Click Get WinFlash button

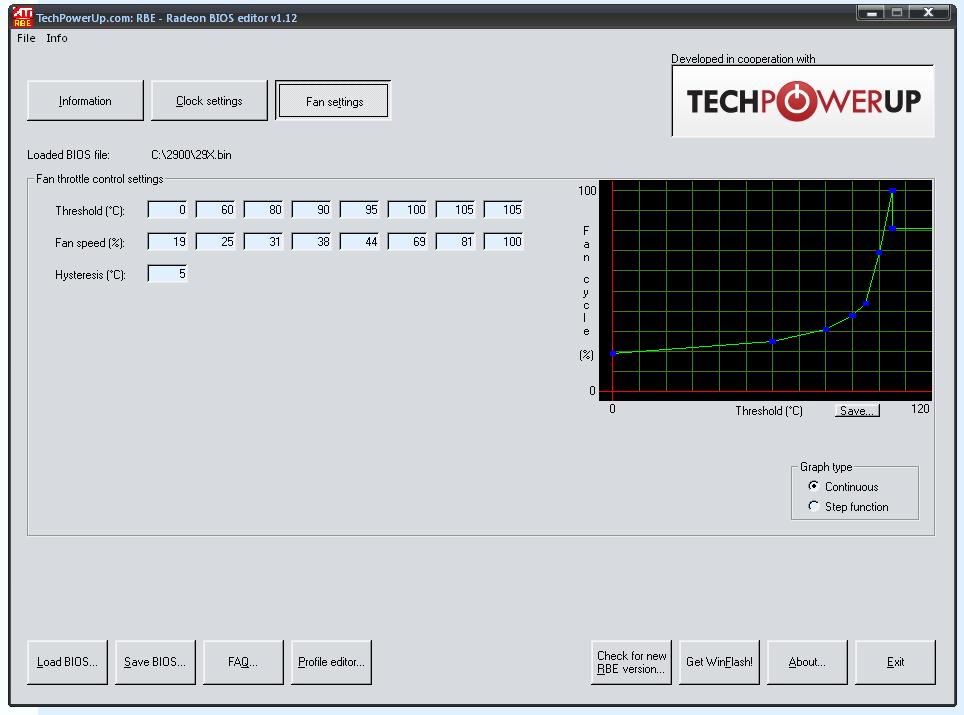pos(719,662)
